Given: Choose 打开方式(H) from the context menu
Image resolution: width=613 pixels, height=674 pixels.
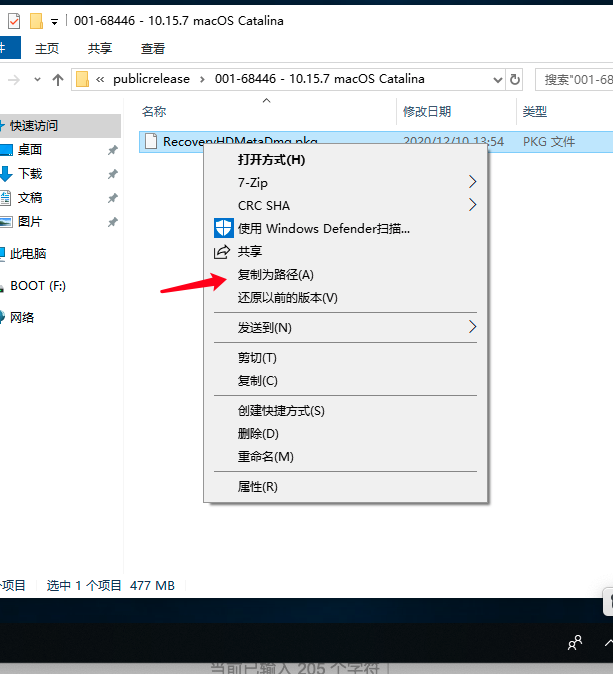Looking at the screenshot, I should [345, 160].
